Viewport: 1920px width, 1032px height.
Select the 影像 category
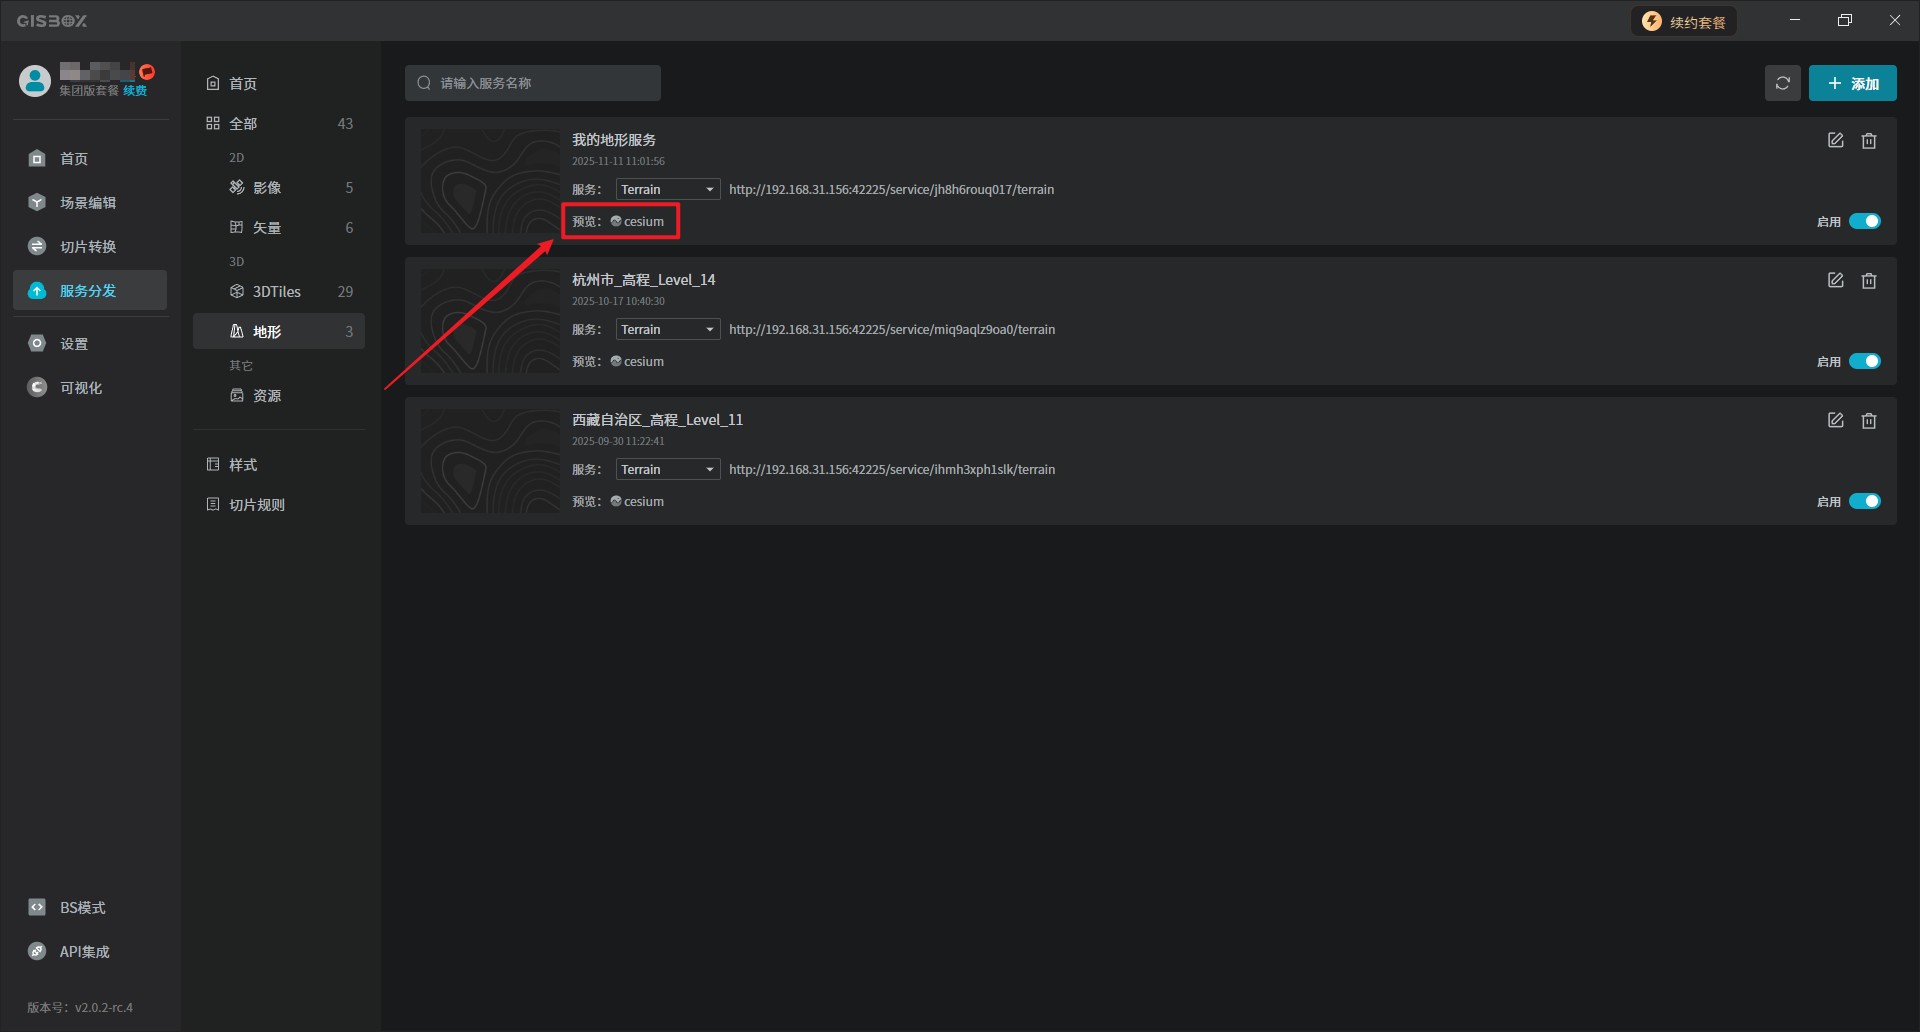pyautogui.click(x=267, y=188)
